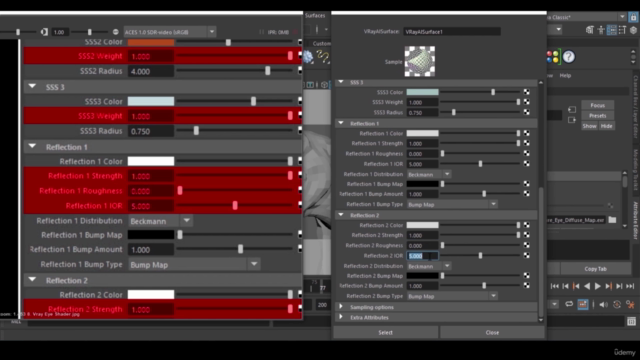Click the Presets button

click(x=598, y=116)
